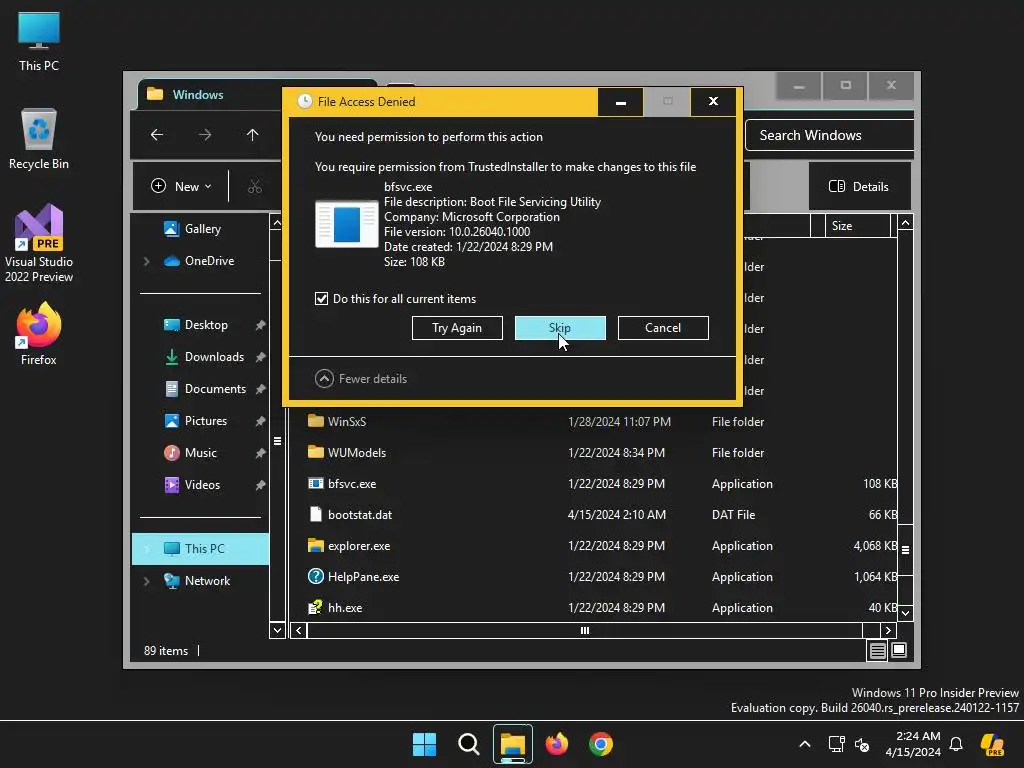Go back in the Windows Explorer window
Screen dimensions: 1024x768
157,135
